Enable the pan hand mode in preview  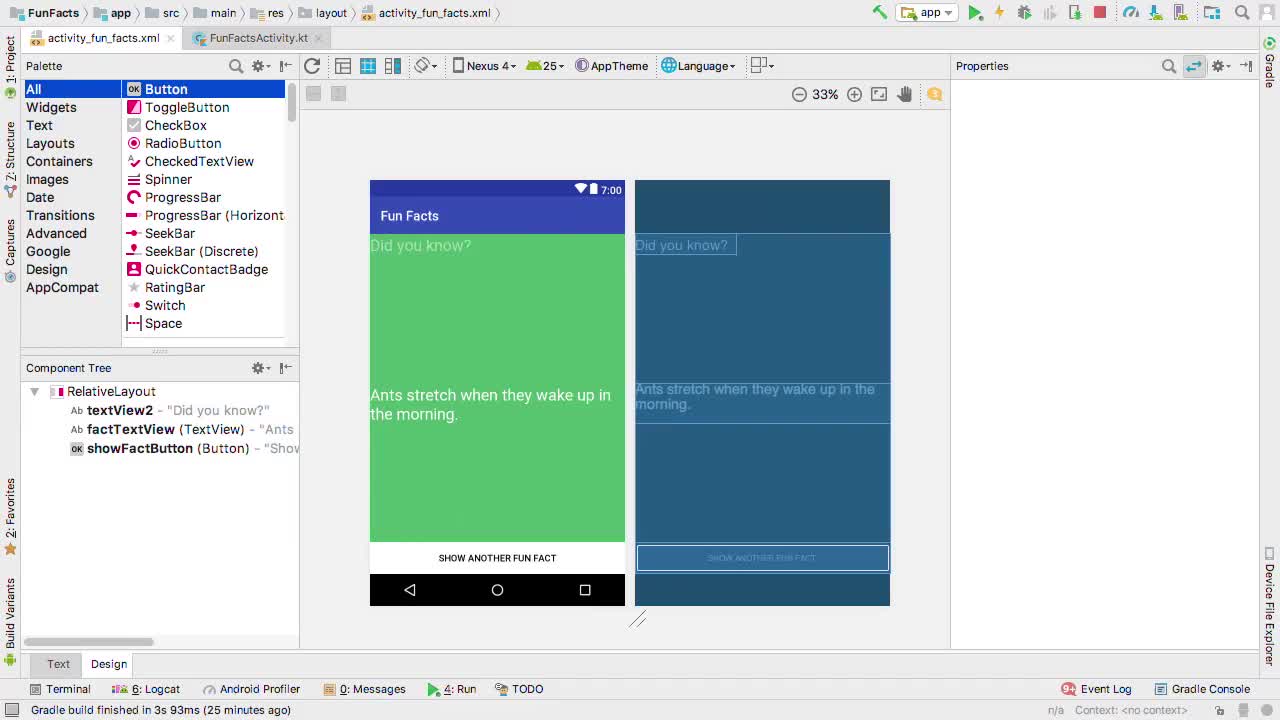coord(904,94)
